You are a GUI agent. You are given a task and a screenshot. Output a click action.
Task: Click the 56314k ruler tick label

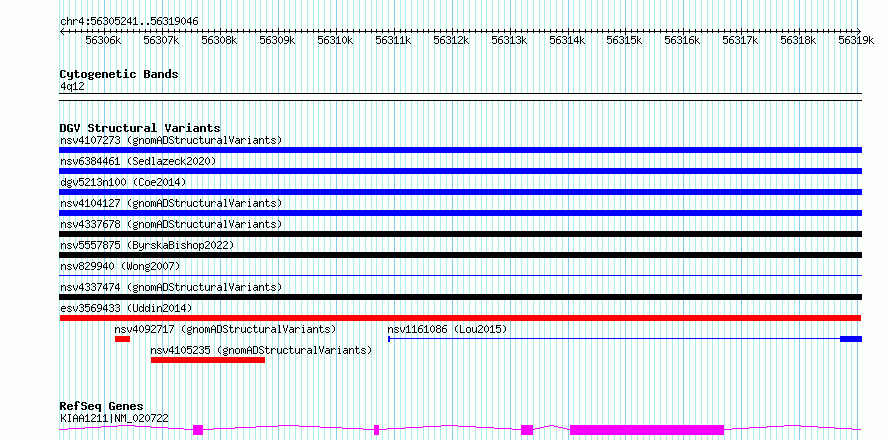568,40
